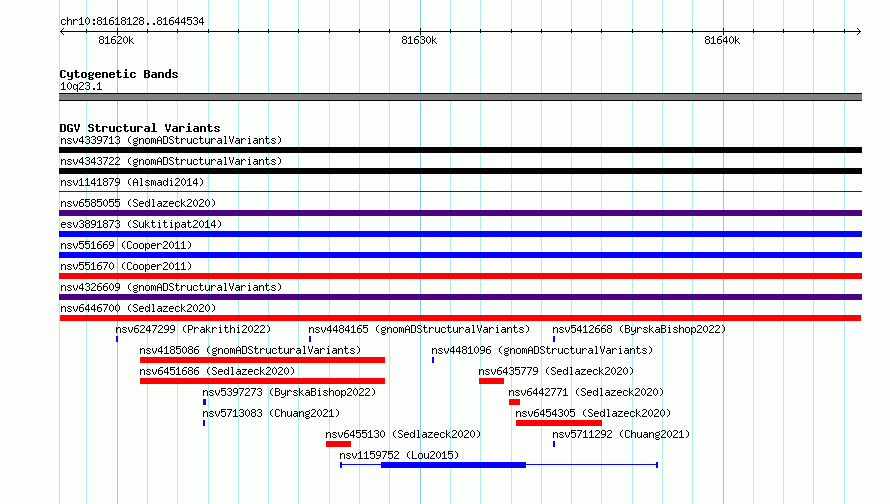Screen dimensions: 890x504
Task: Click the 81640k ruler tick label
Action: (722, 40)
